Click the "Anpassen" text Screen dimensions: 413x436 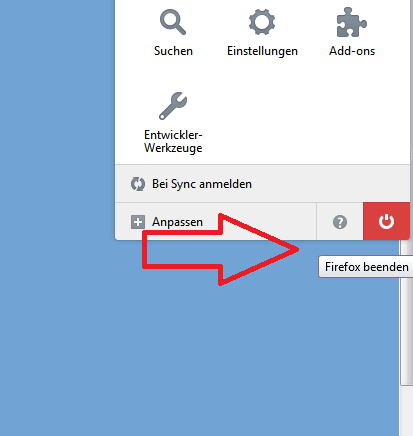click(x=177, y=222)
